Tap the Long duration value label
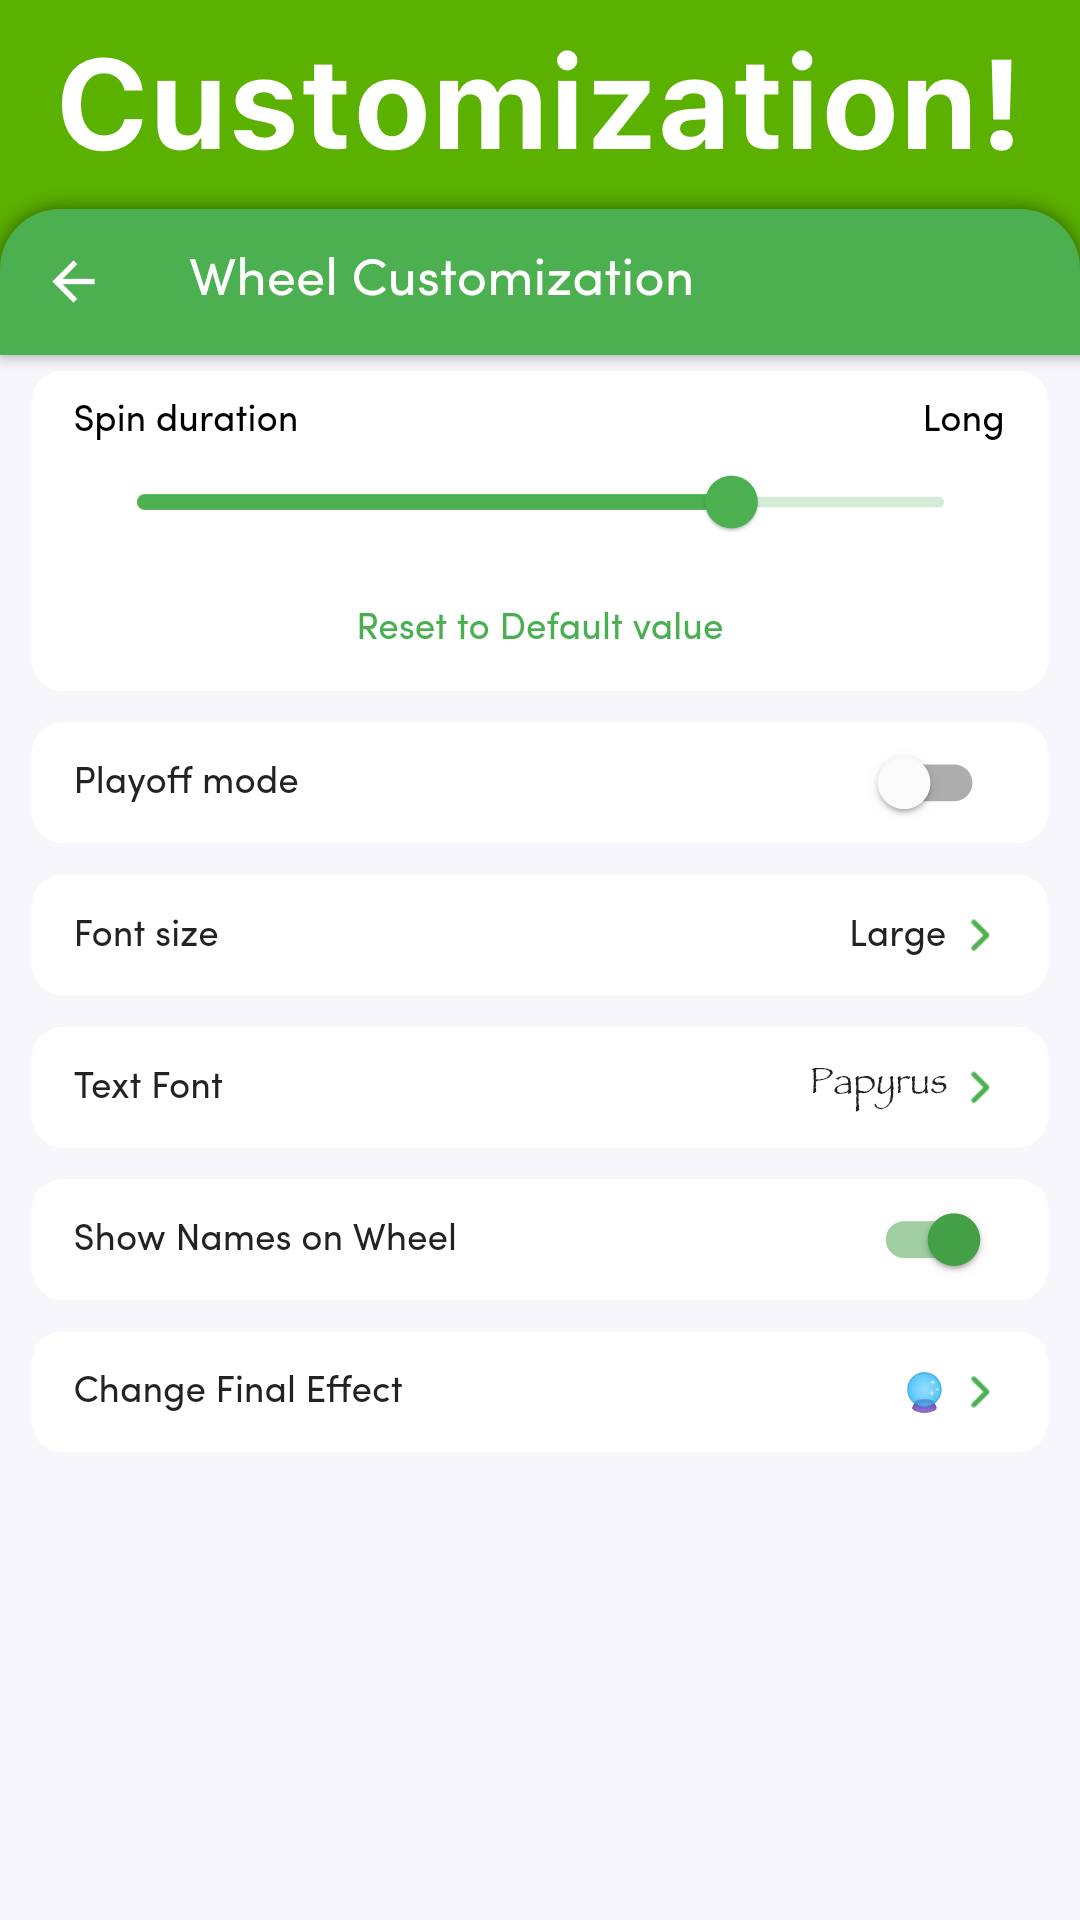 pos(963,420)
